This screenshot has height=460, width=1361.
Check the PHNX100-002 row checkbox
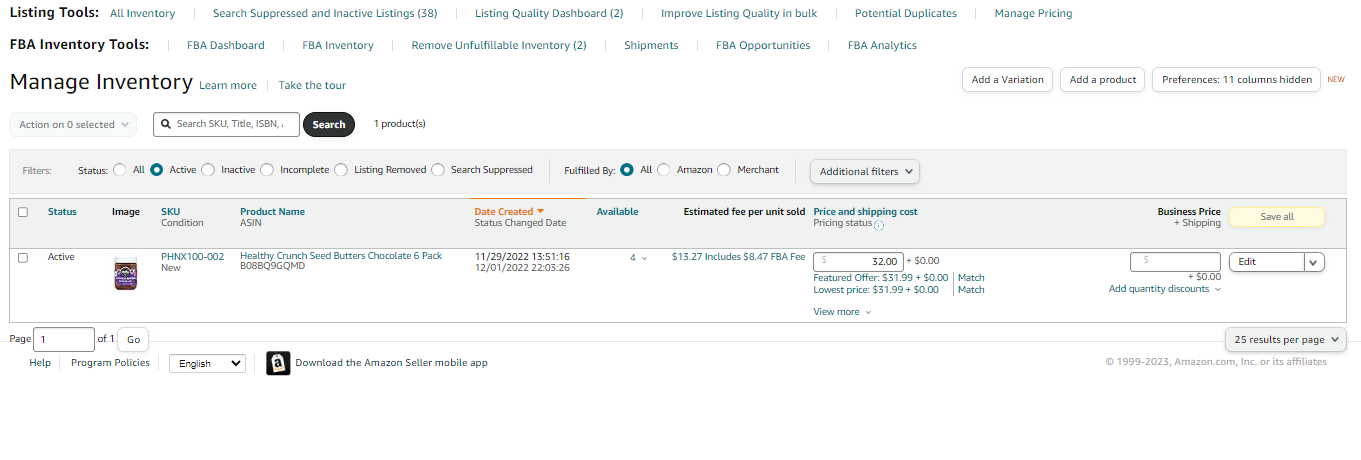[23, 257]
